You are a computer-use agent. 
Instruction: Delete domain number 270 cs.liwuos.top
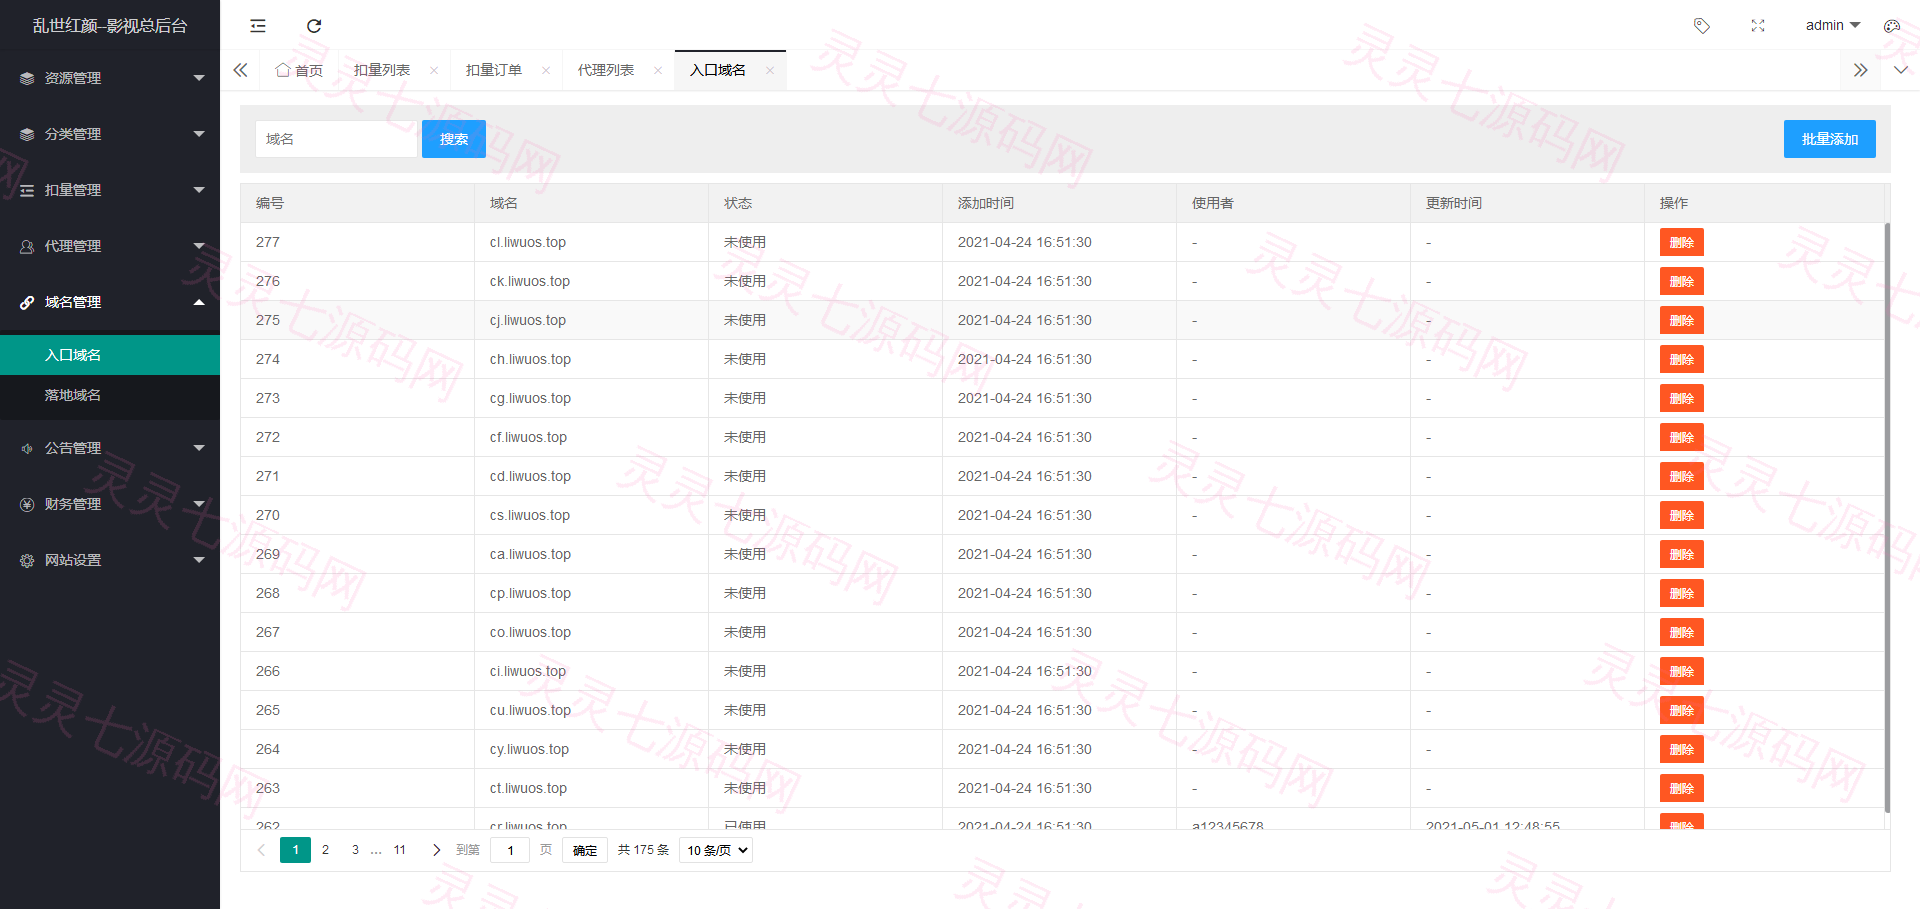tap(1682, 515)
